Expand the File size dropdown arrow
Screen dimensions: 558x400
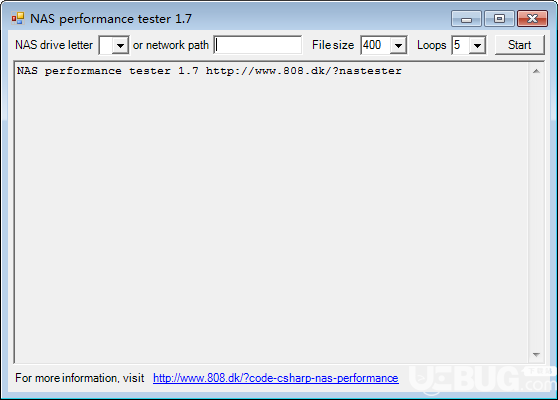(x=398, y=45)
